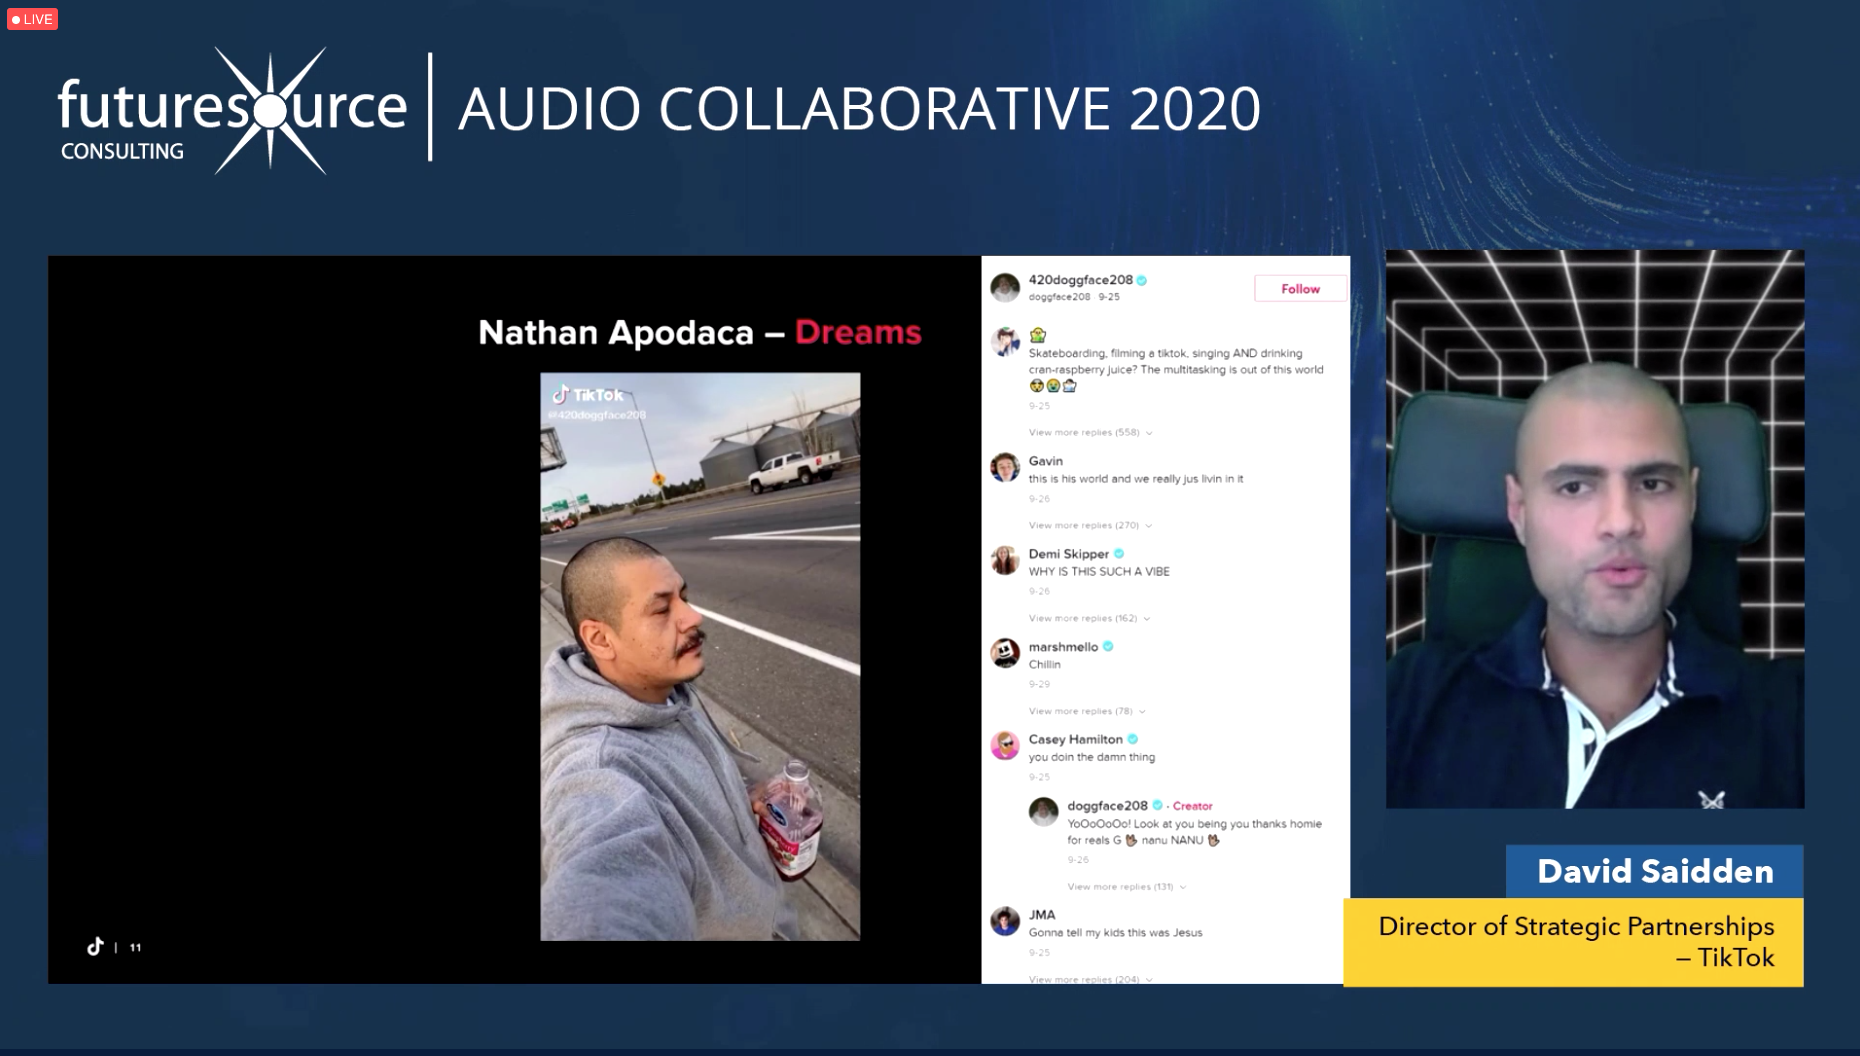1860x1056 pixels.
Task: Open the 420doggface208 profile avatar
Action: point(1005,287)
